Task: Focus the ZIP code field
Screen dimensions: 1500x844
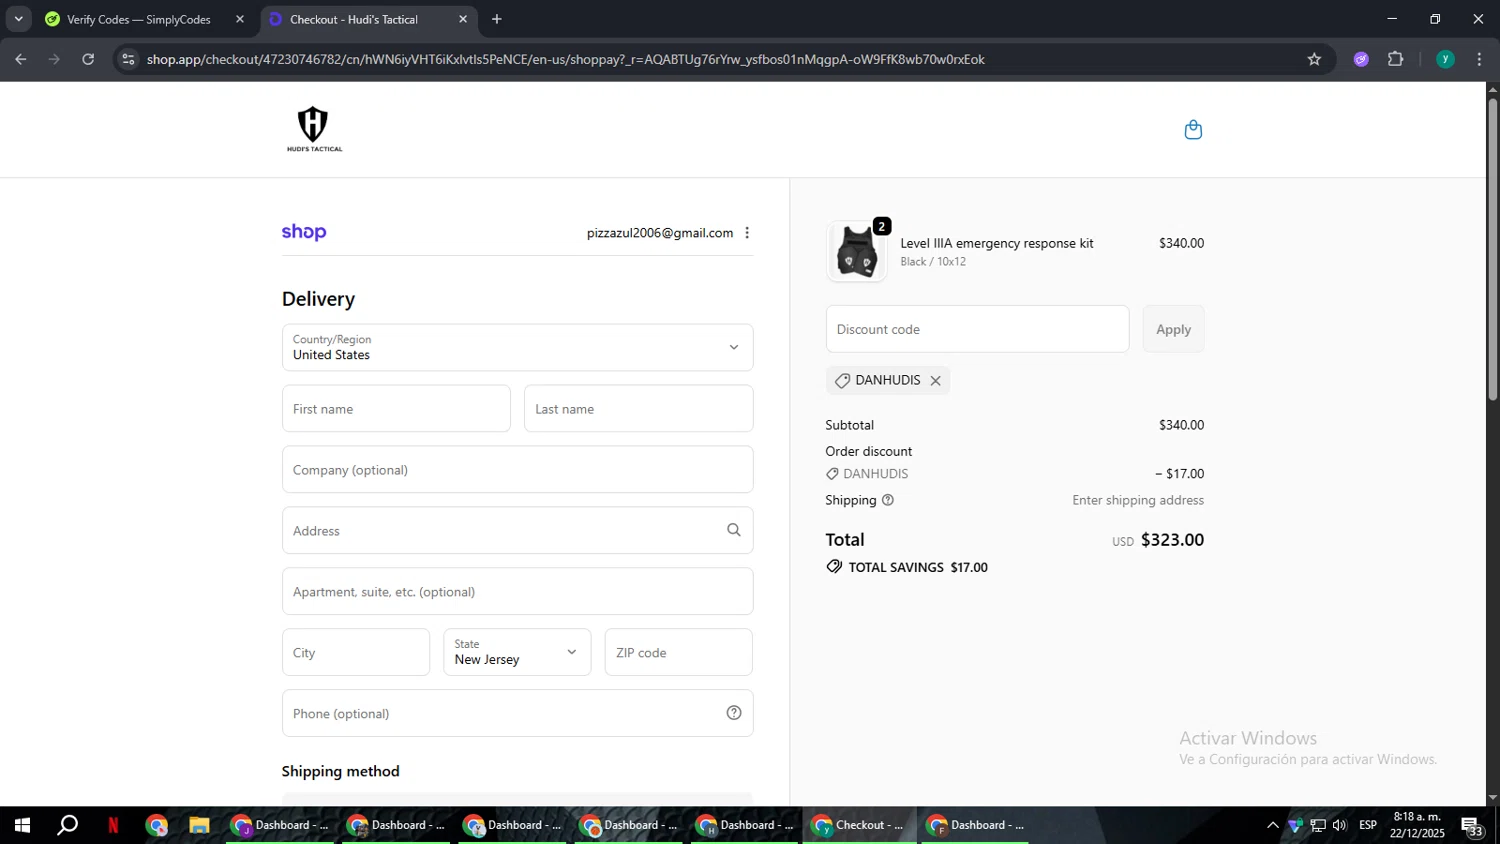Action: tap(678, 652)
